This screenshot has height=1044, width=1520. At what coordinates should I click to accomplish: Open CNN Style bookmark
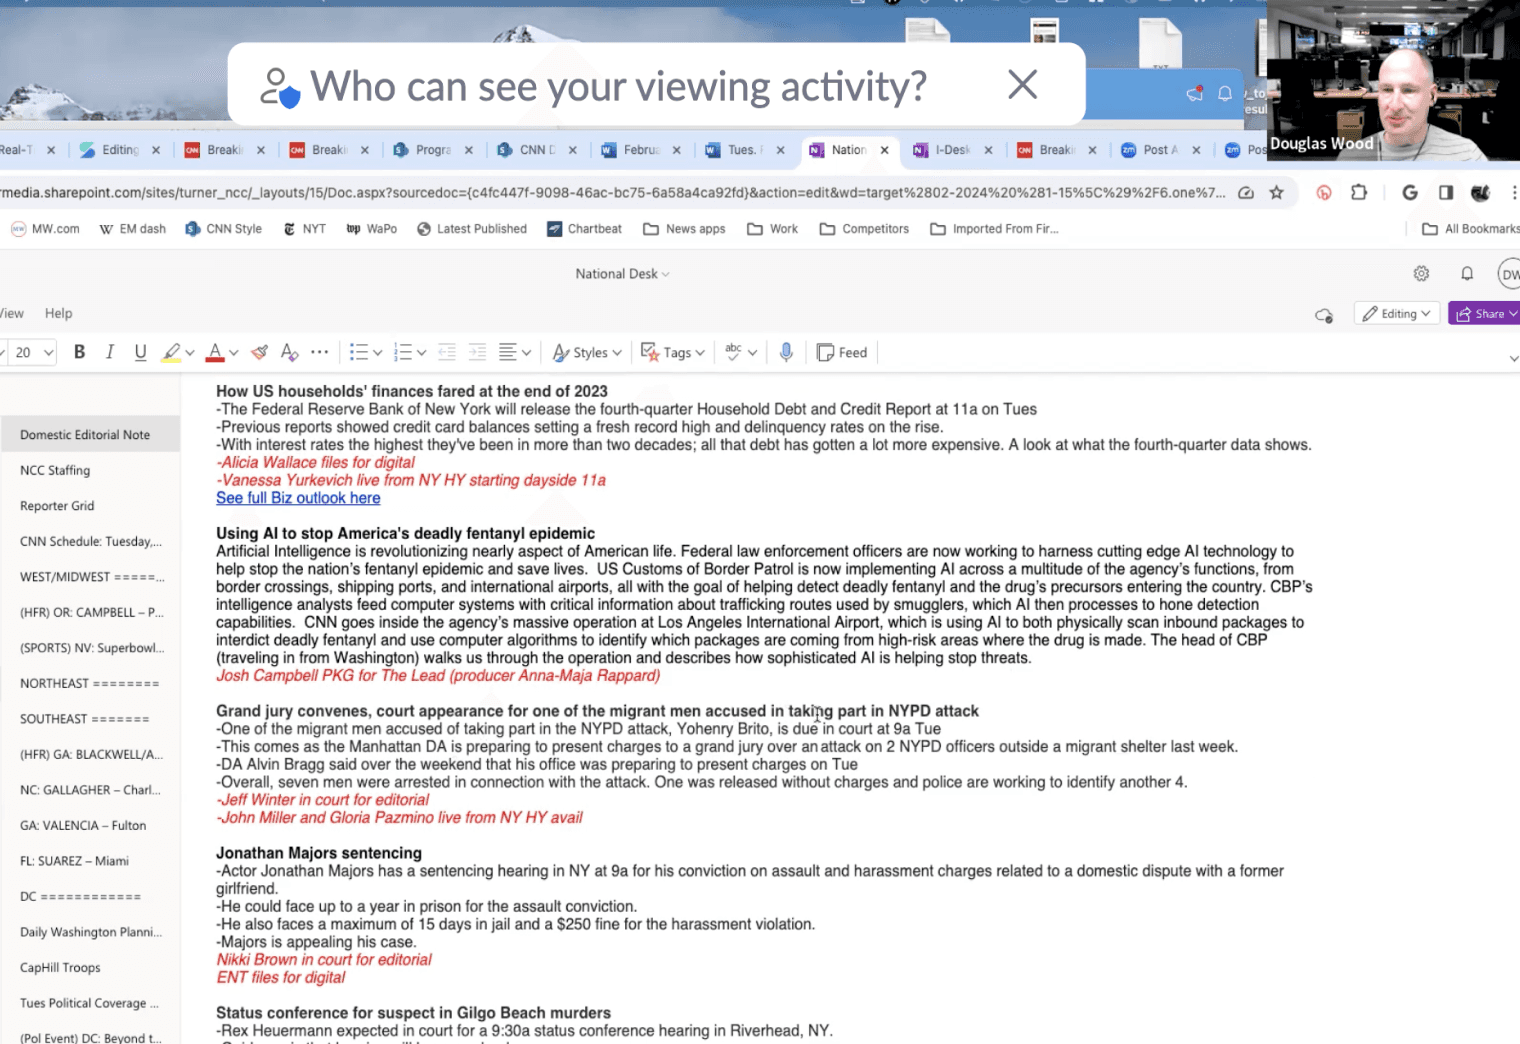223,229
